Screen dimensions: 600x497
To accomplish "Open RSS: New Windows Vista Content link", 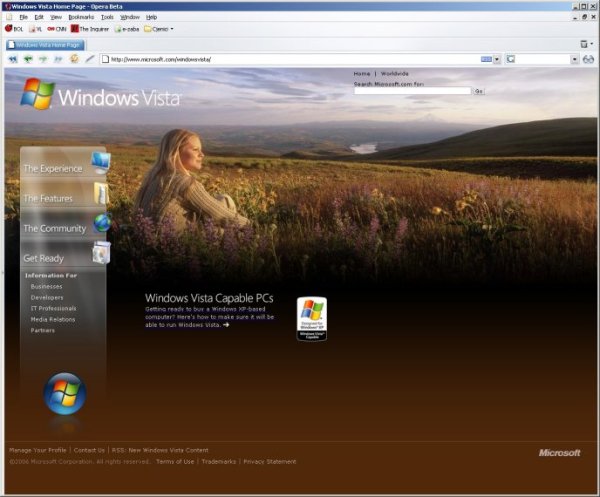I will [160, 450].
